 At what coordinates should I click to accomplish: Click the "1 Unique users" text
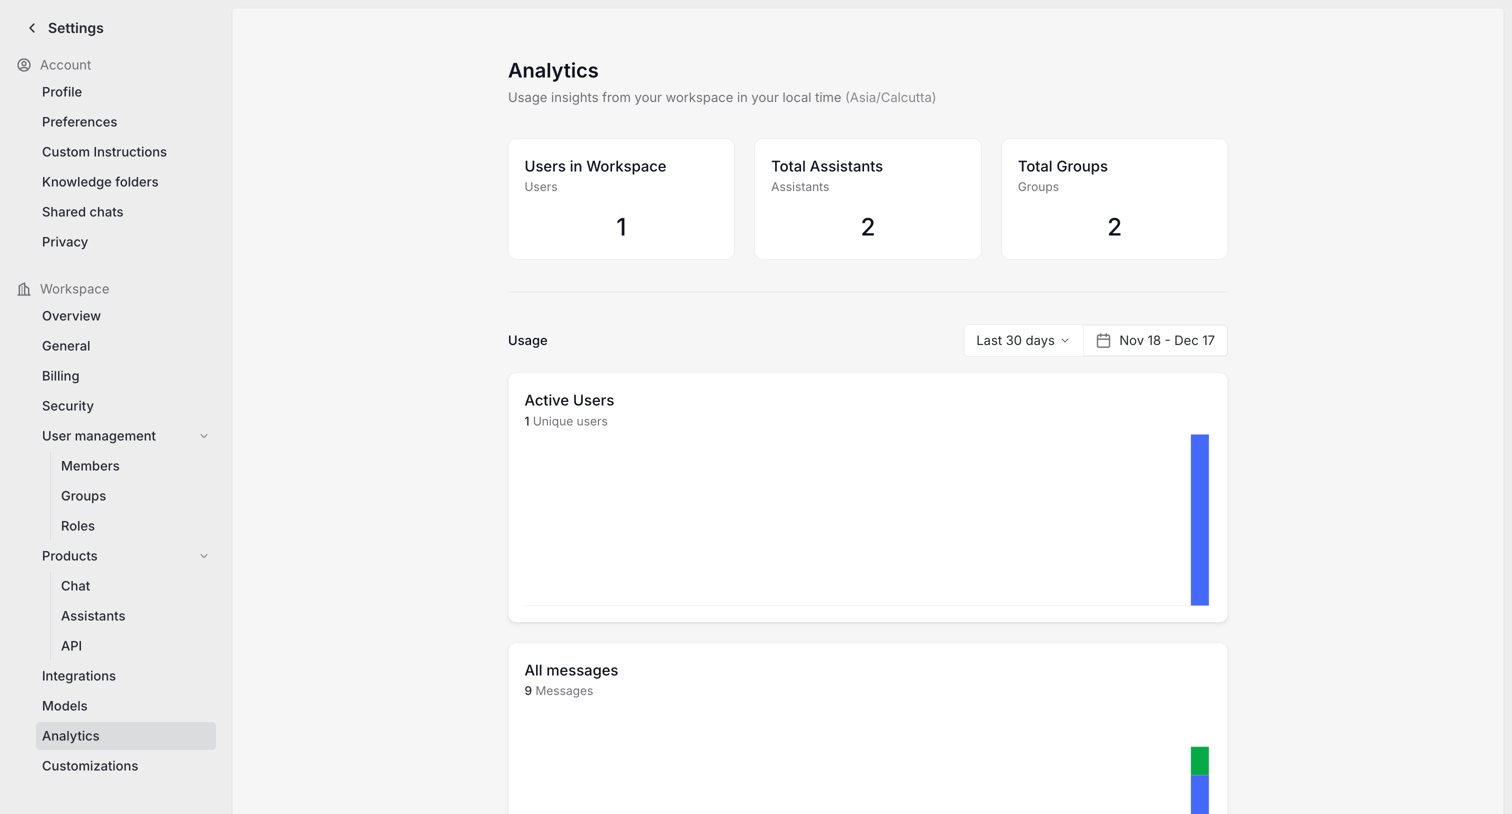pos(566,421)
